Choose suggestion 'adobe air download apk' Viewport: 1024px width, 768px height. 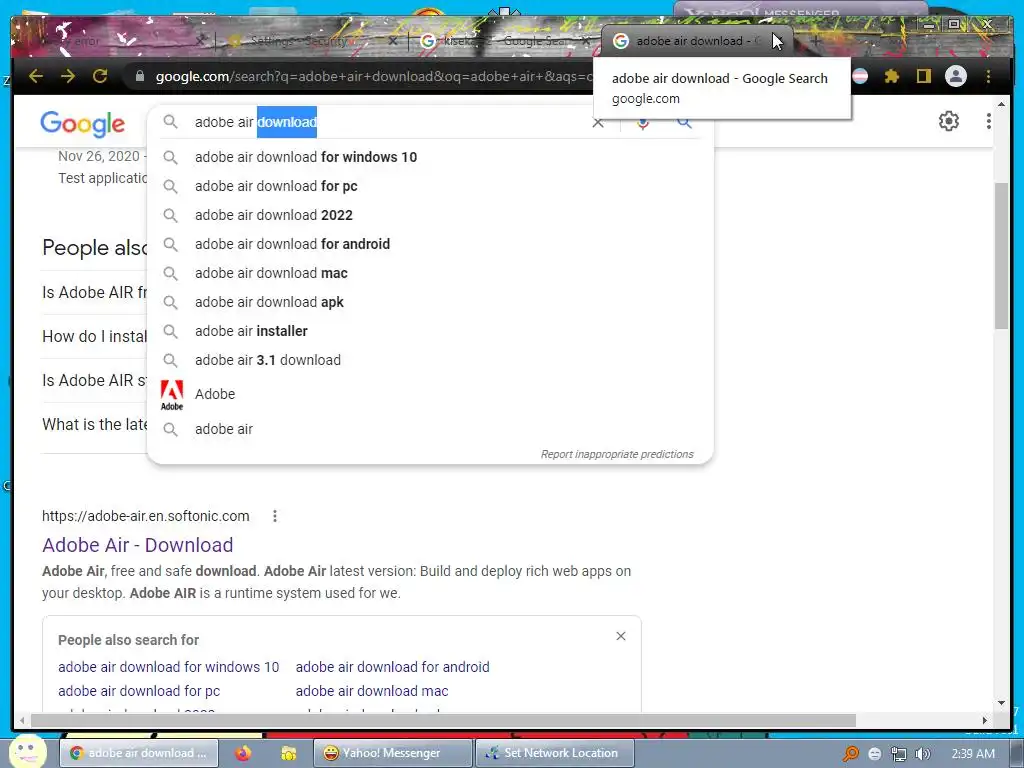click(x=430, y=302)
